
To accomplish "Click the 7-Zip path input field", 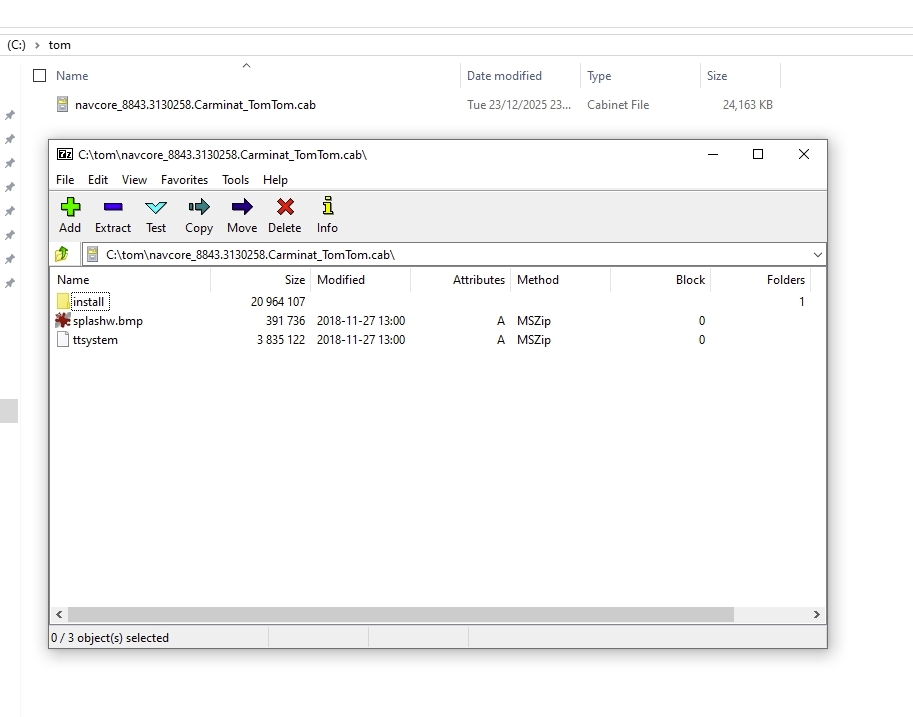I will coord(454,255).
